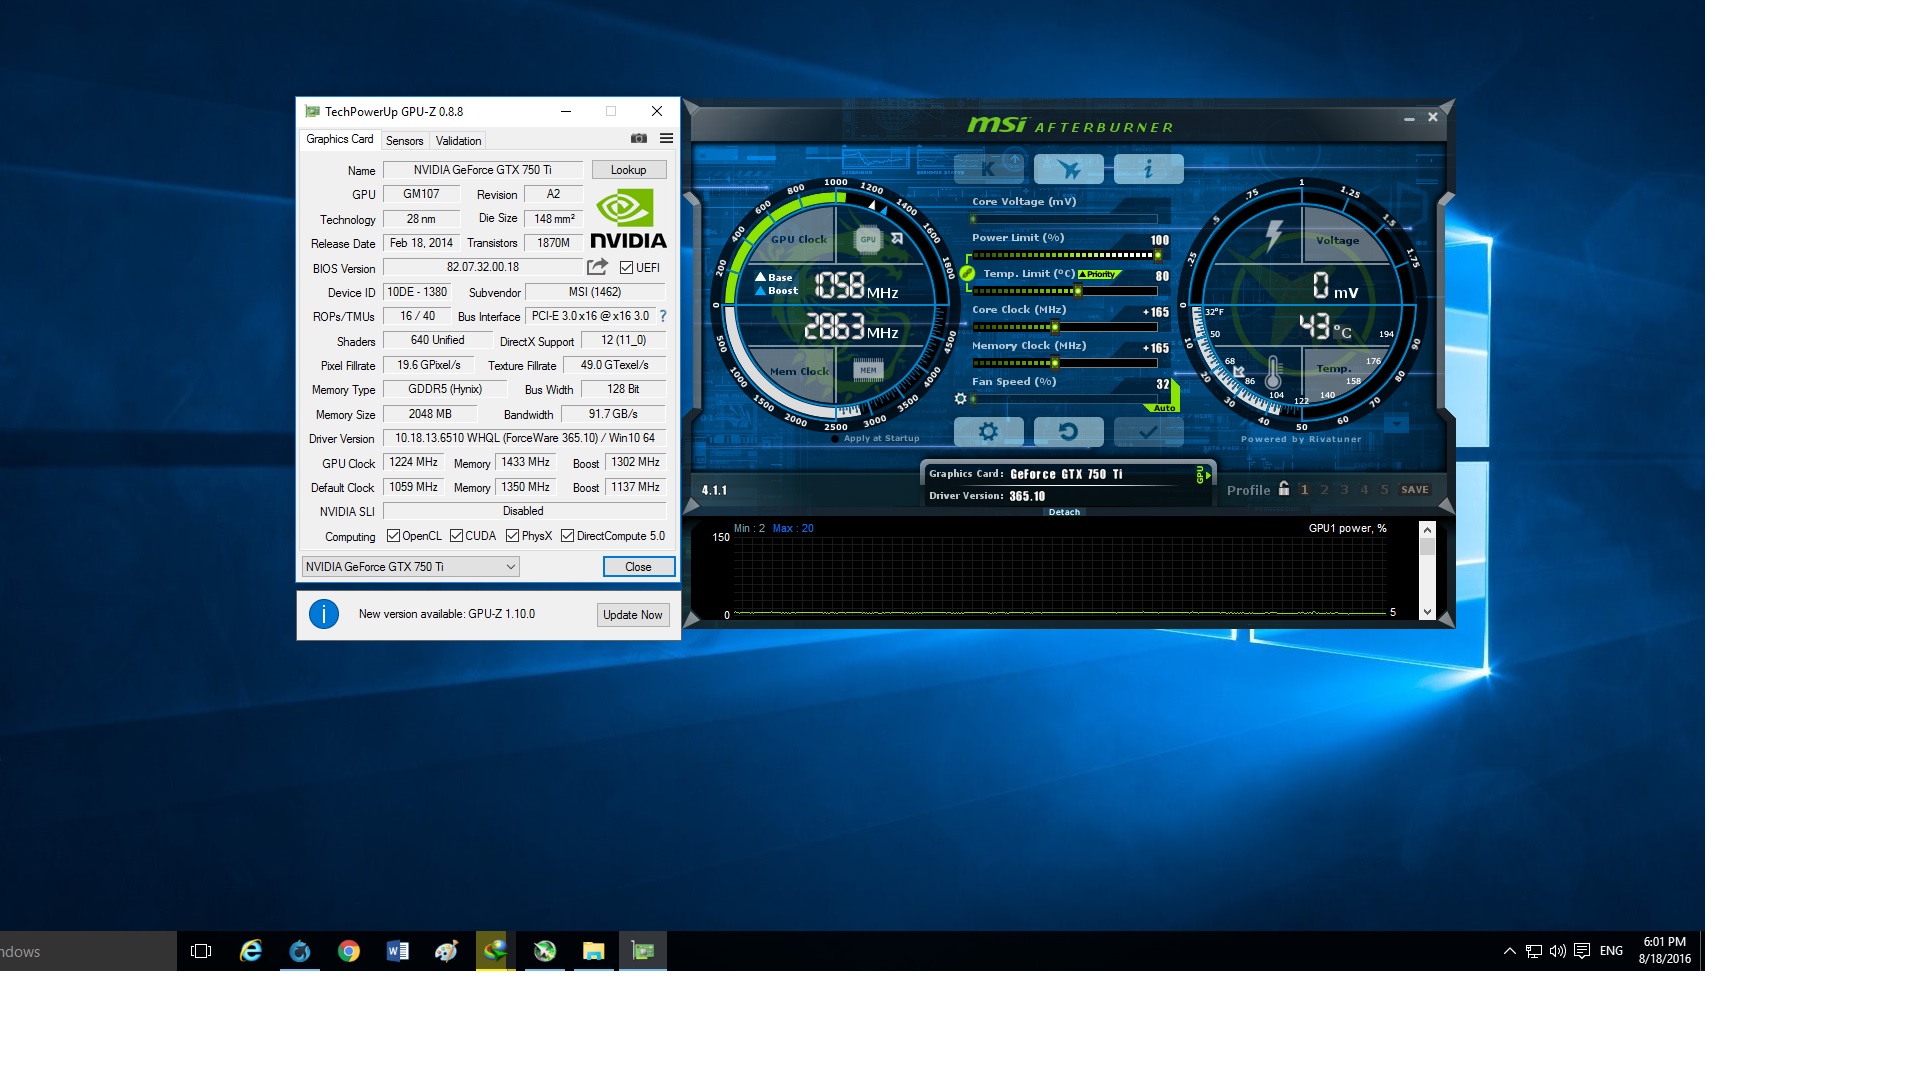The image size is (1920, 1080).
Task: Show hidden system tray icons chevron
Action: [1509, 951]
